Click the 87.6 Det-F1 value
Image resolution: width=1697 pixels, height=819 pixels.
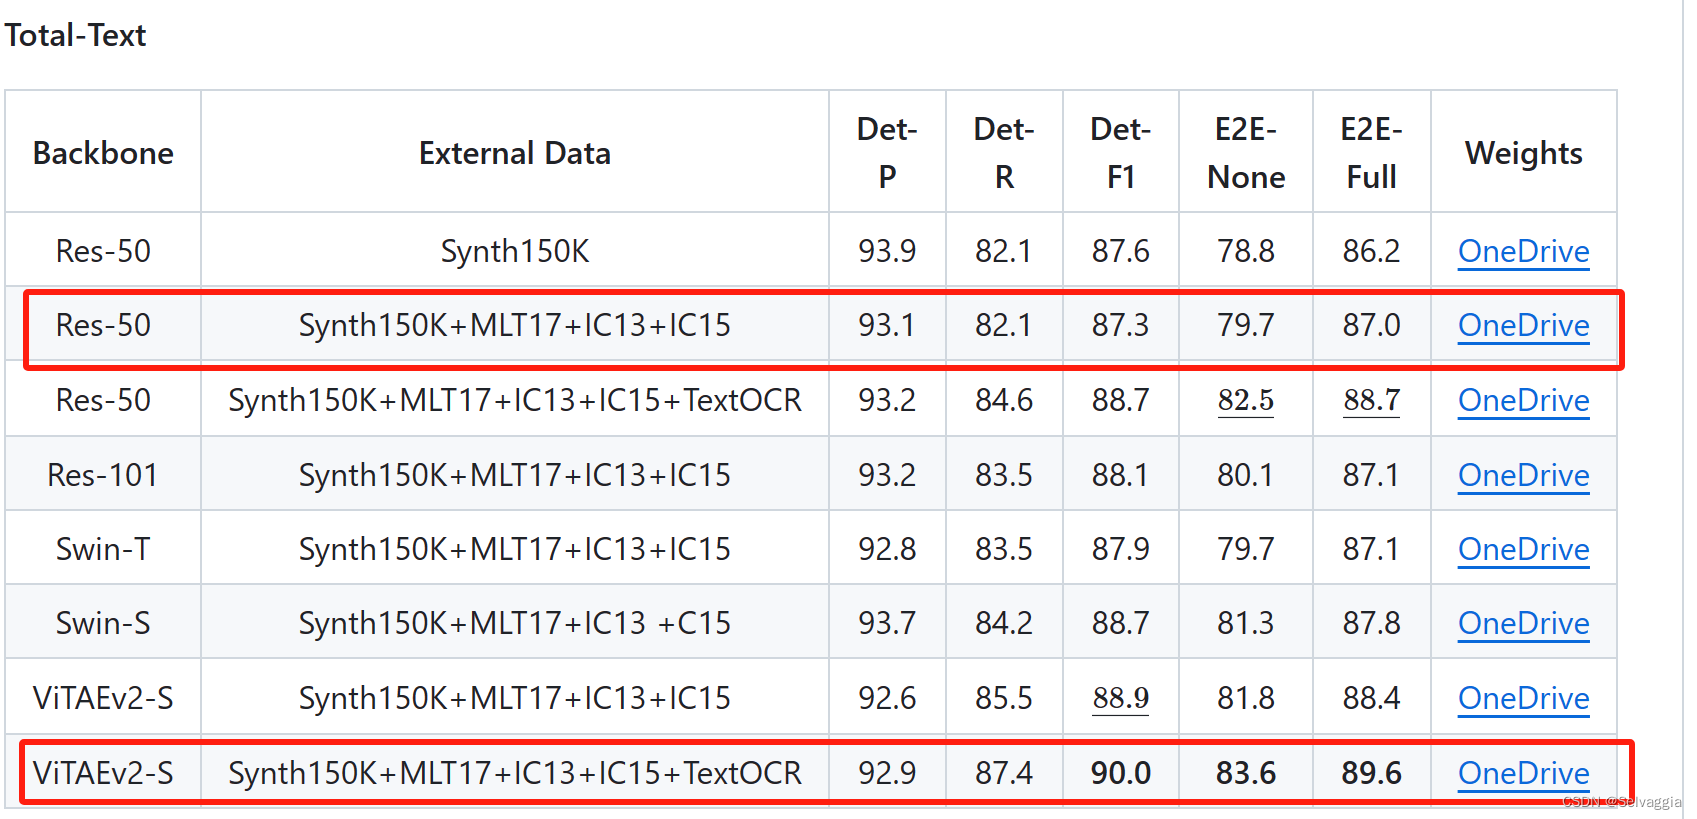coord(1121,251)
